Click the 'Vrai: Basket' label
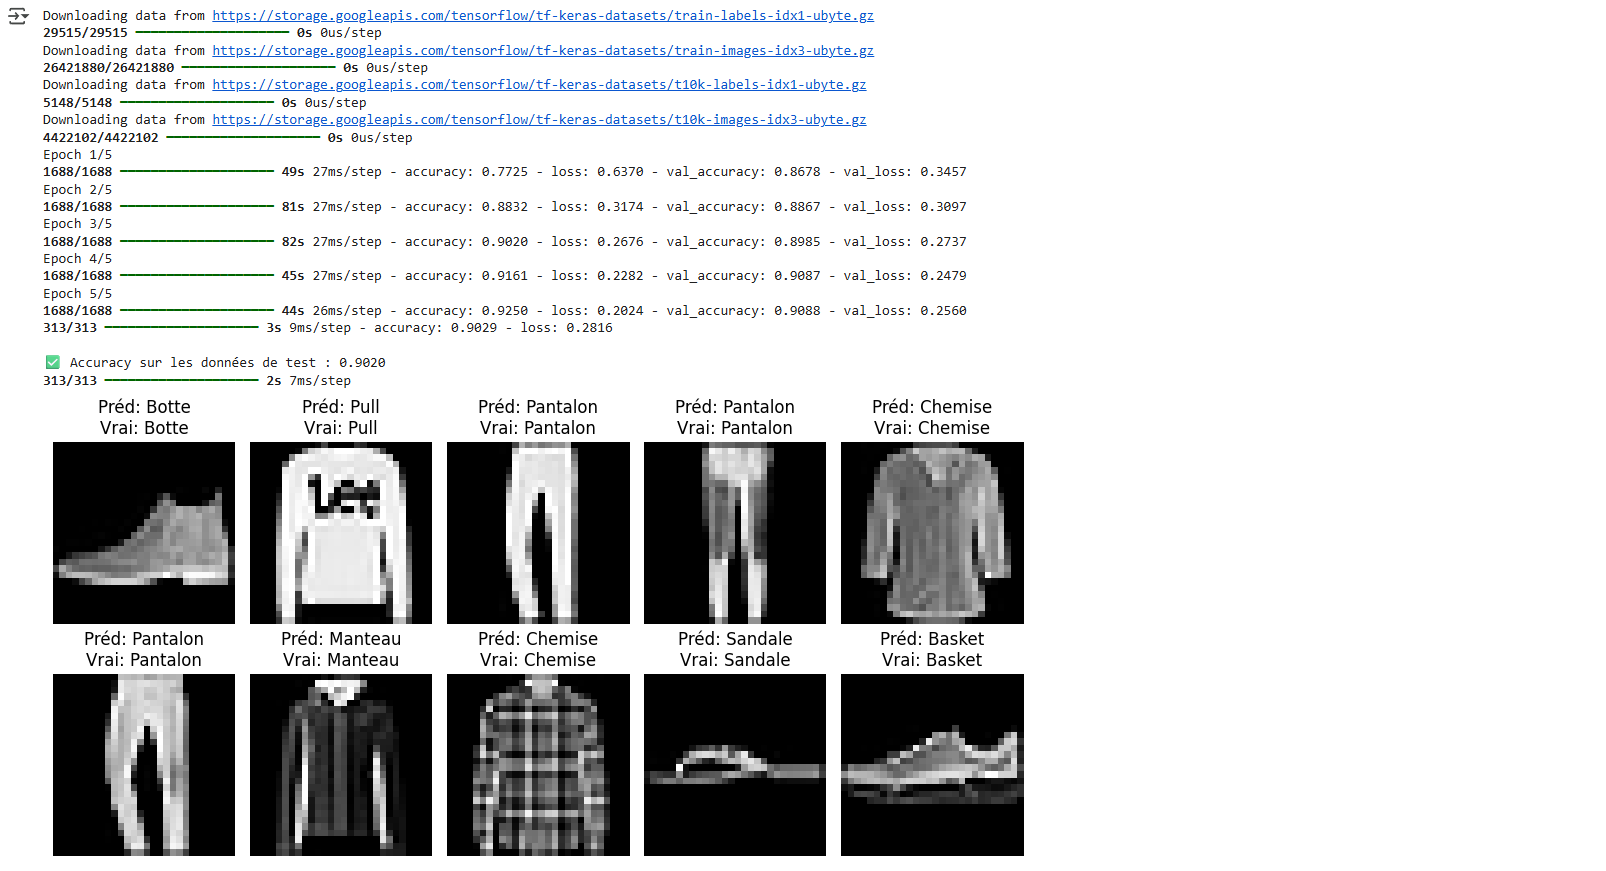 pos(932,660)
